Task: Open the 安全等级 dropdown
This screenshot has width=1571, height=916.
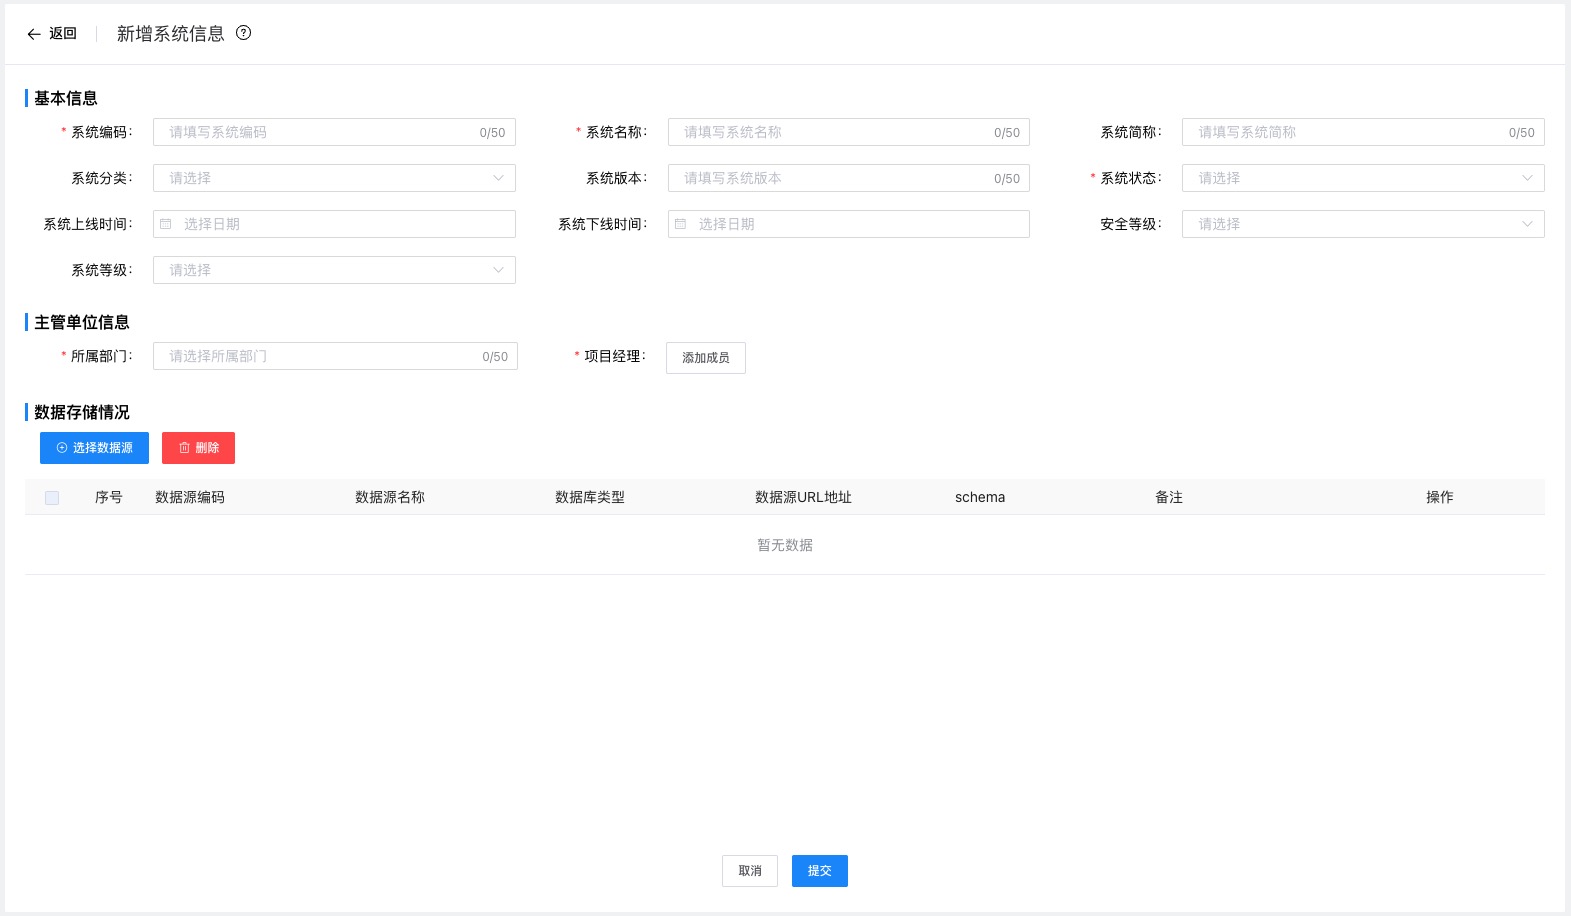Action: click(1362, 224)
